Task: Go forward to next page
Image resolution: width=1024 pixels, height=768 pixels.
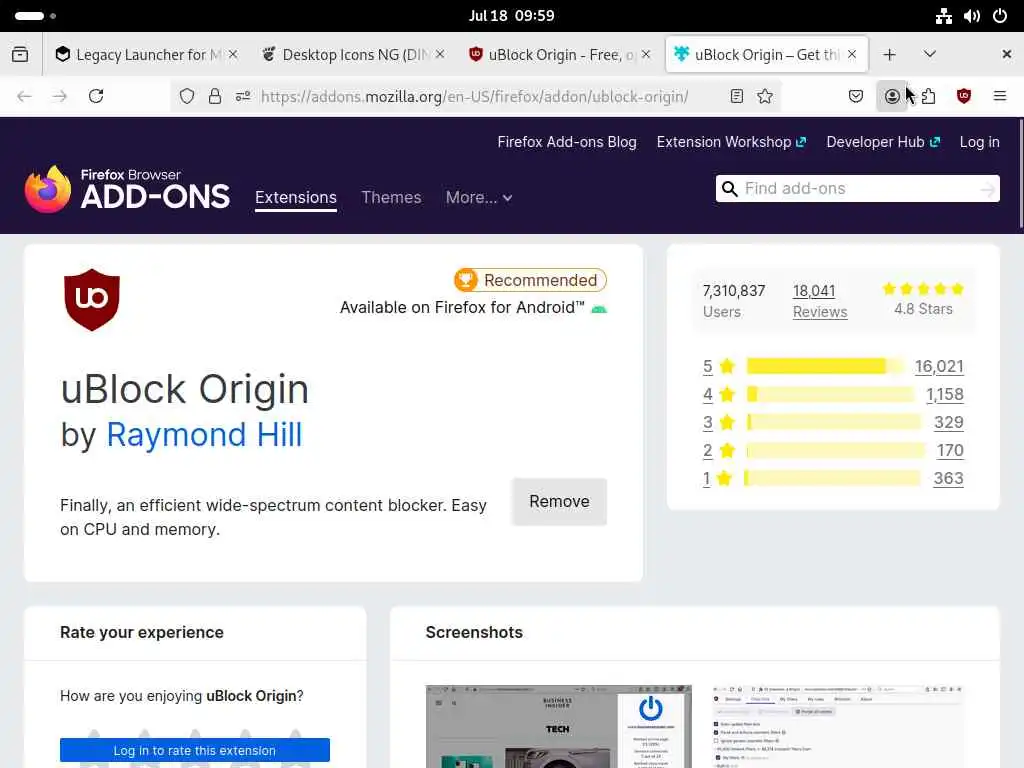Action: (59, 97)
